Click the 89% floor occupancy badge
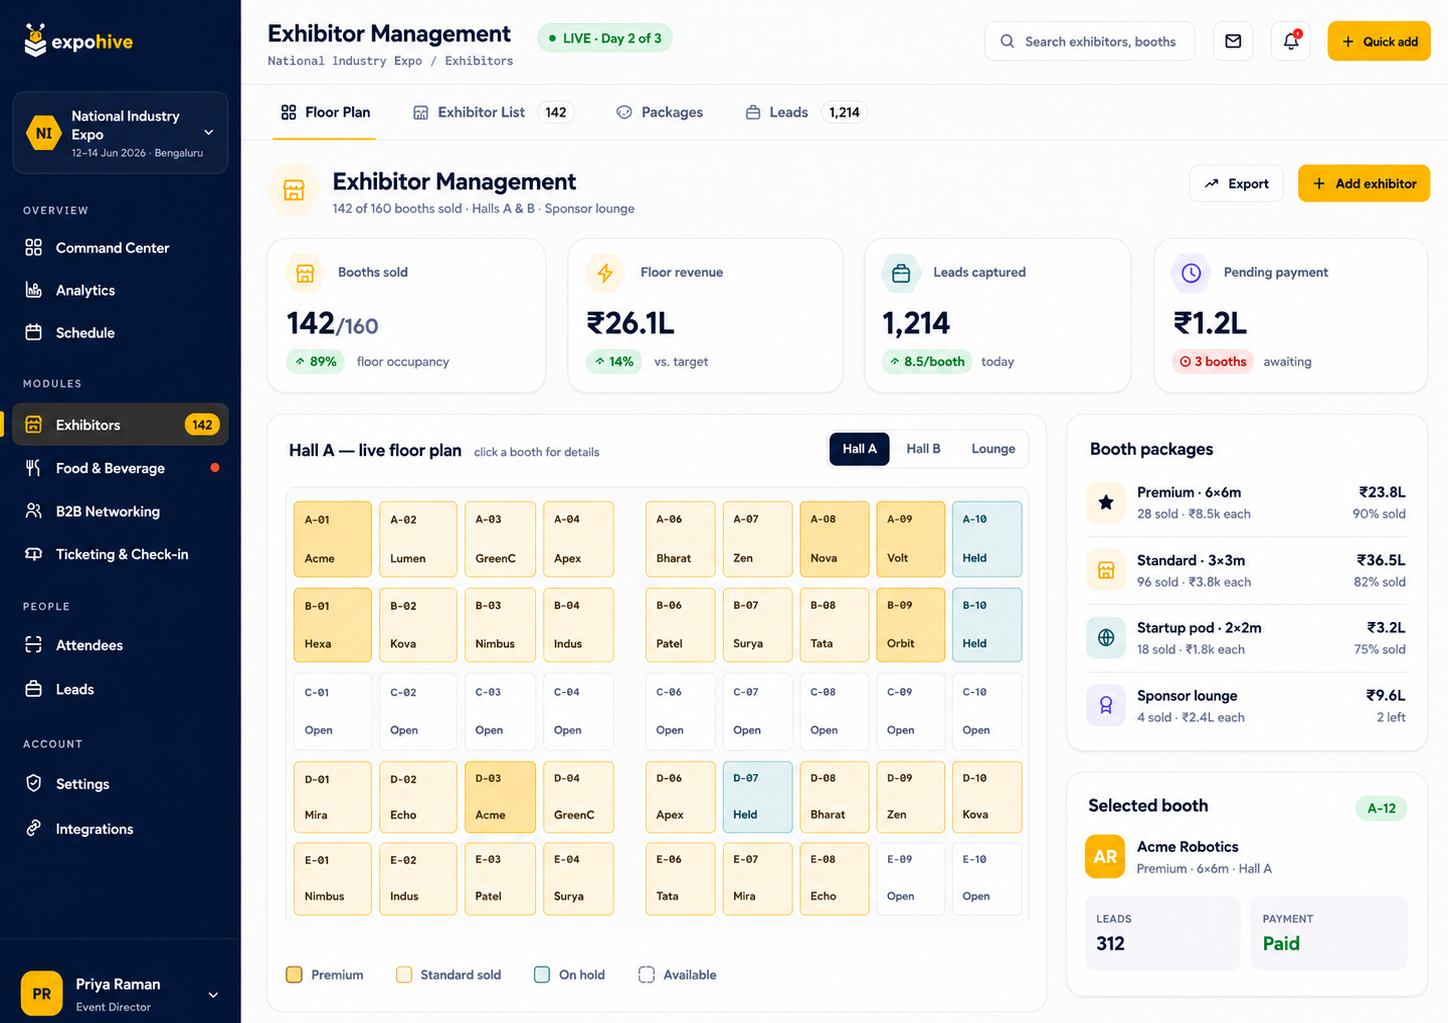Image resolution: width=1448 pixels, height=1023 pixels. (x=316, y=361)
